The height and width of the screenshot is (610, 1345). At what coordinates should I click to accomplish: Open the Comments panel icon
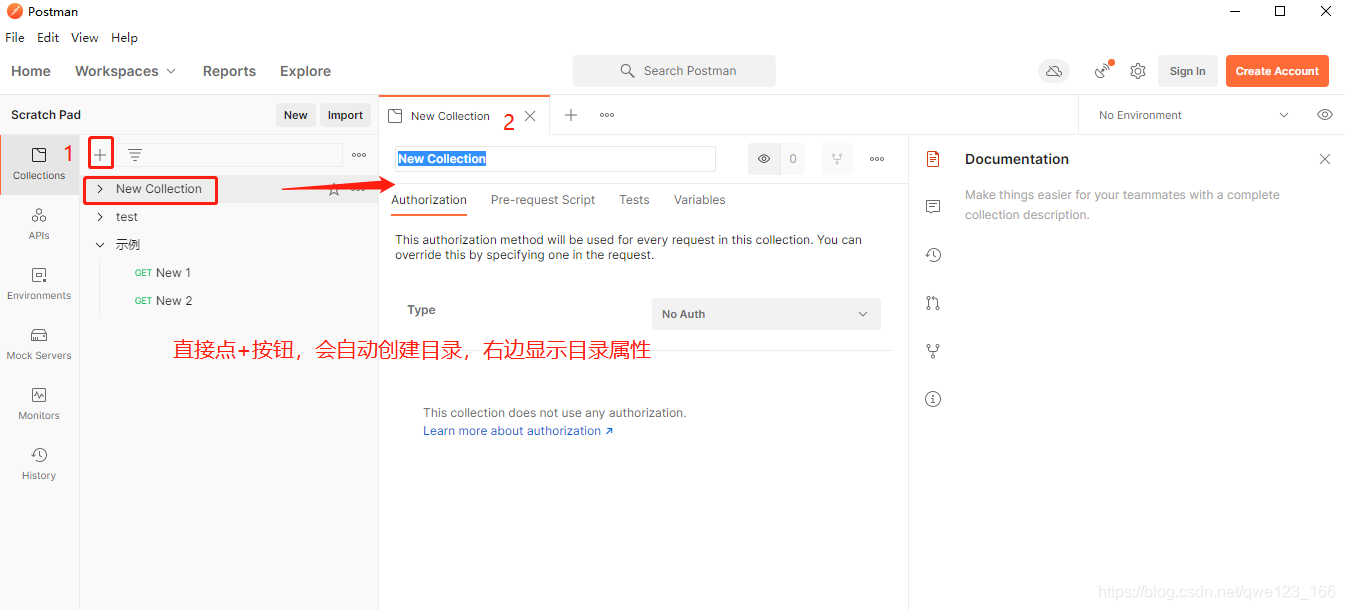(933, 207)
